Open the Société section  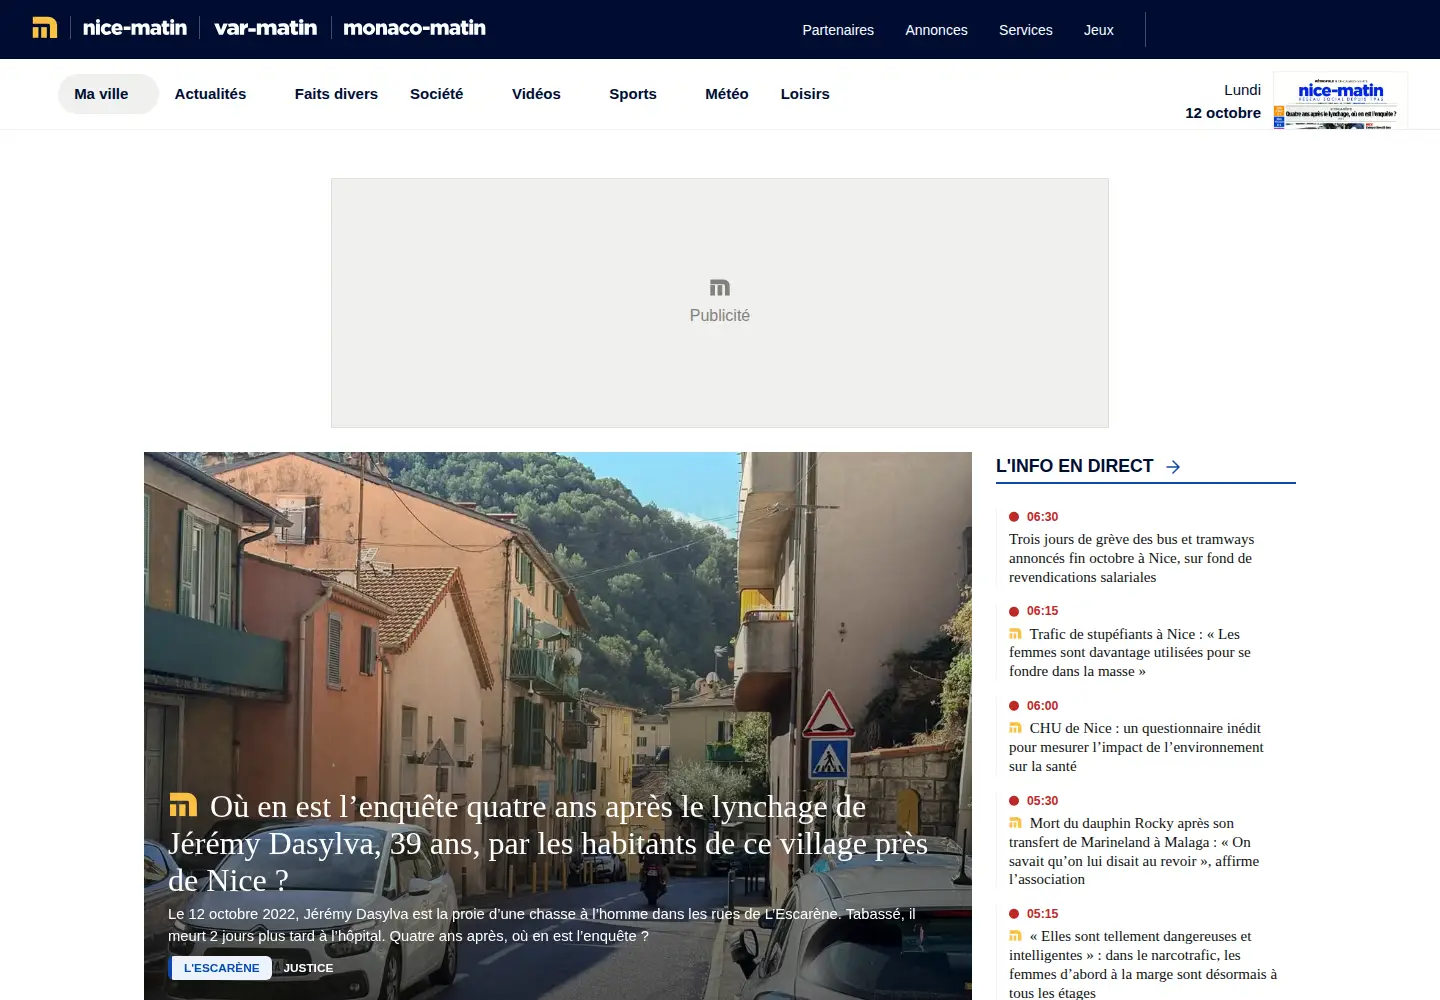437,94
